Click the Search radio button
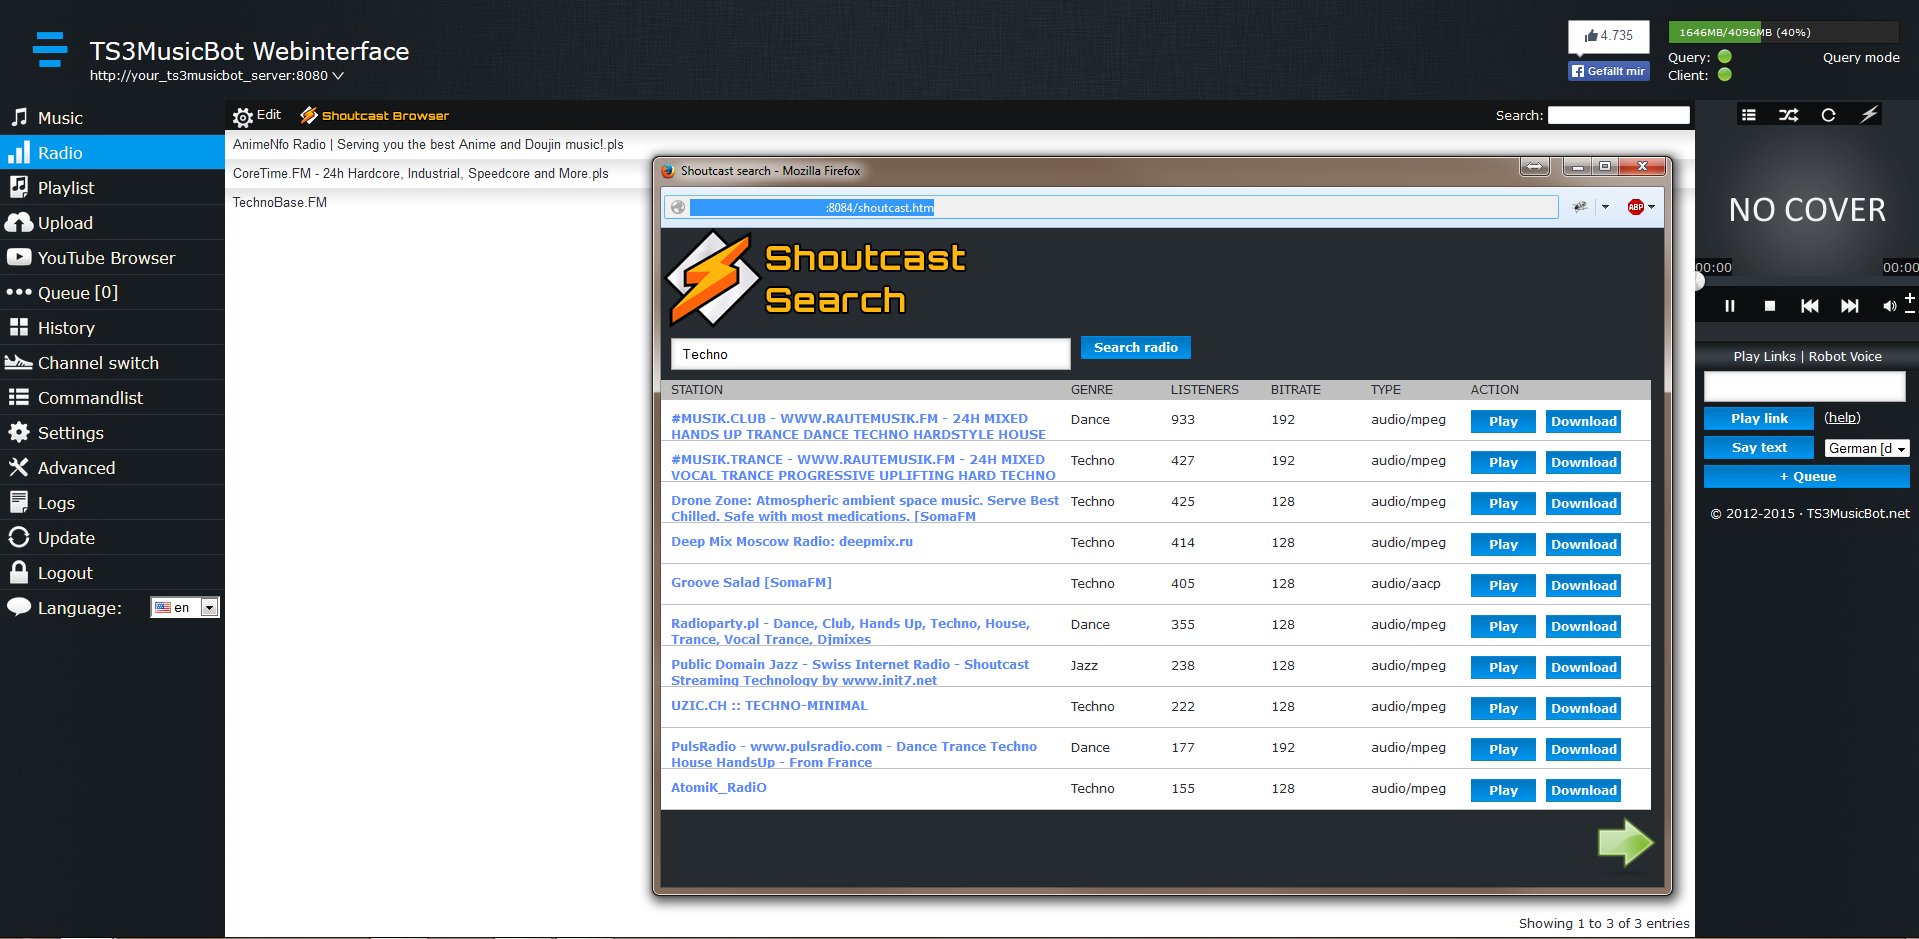 (x=1136, y=347)
